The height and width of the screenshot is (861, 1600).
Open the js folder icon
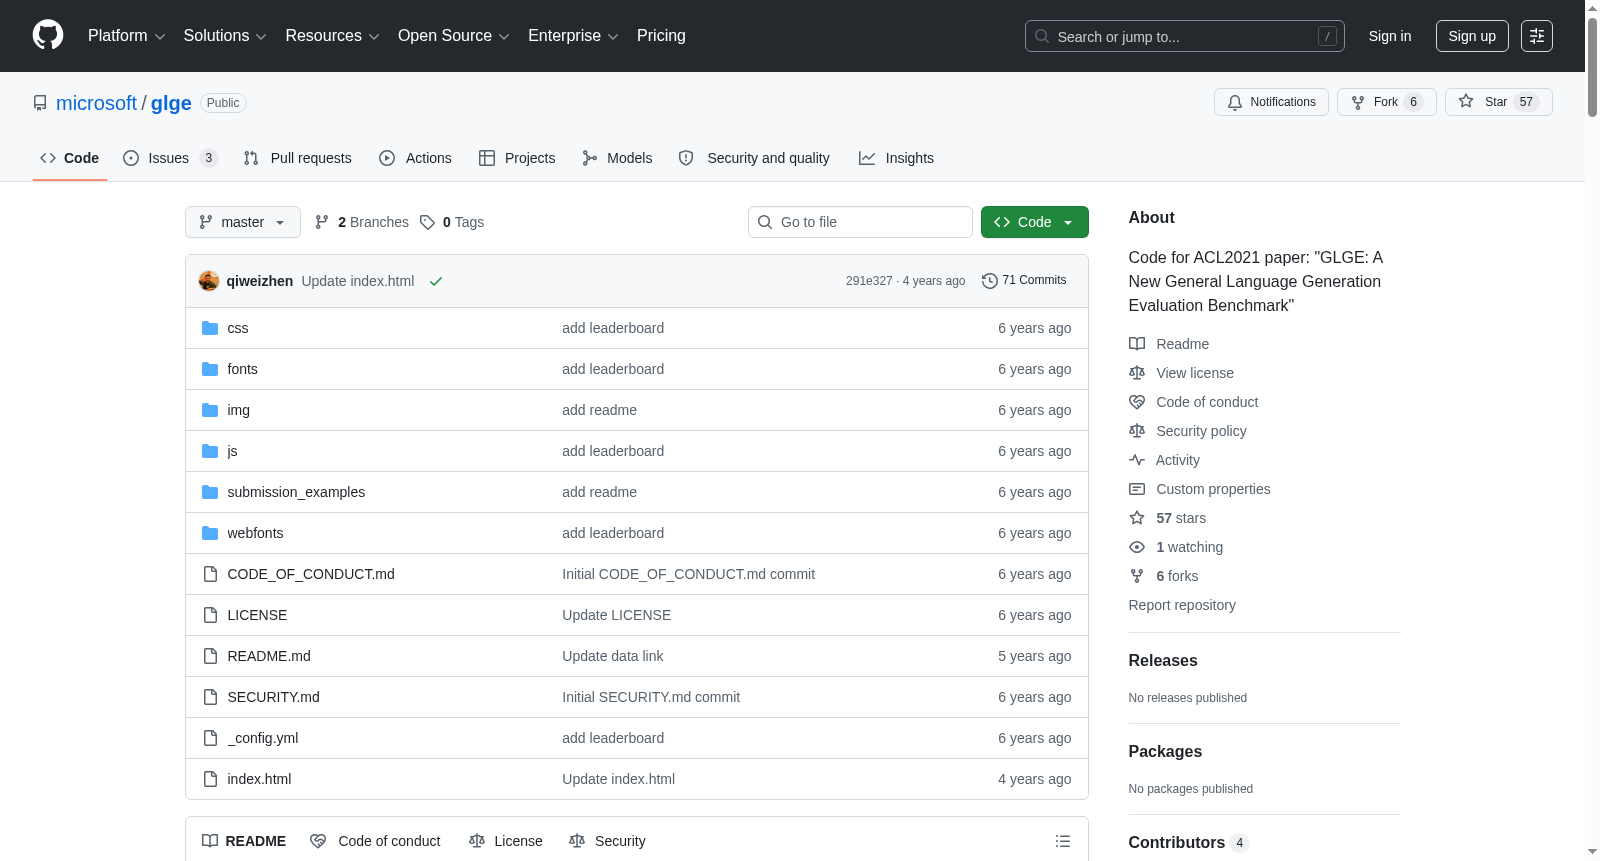coord(210,451)
